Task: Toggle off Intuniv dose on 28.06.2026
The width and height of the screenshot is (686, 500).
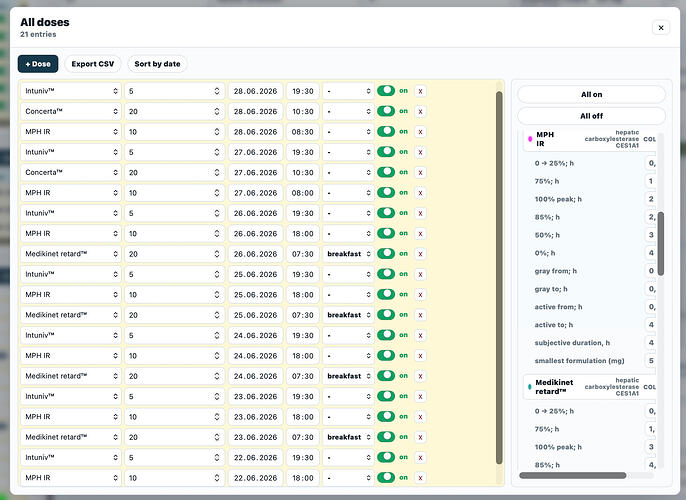Action: pos(386,91)
